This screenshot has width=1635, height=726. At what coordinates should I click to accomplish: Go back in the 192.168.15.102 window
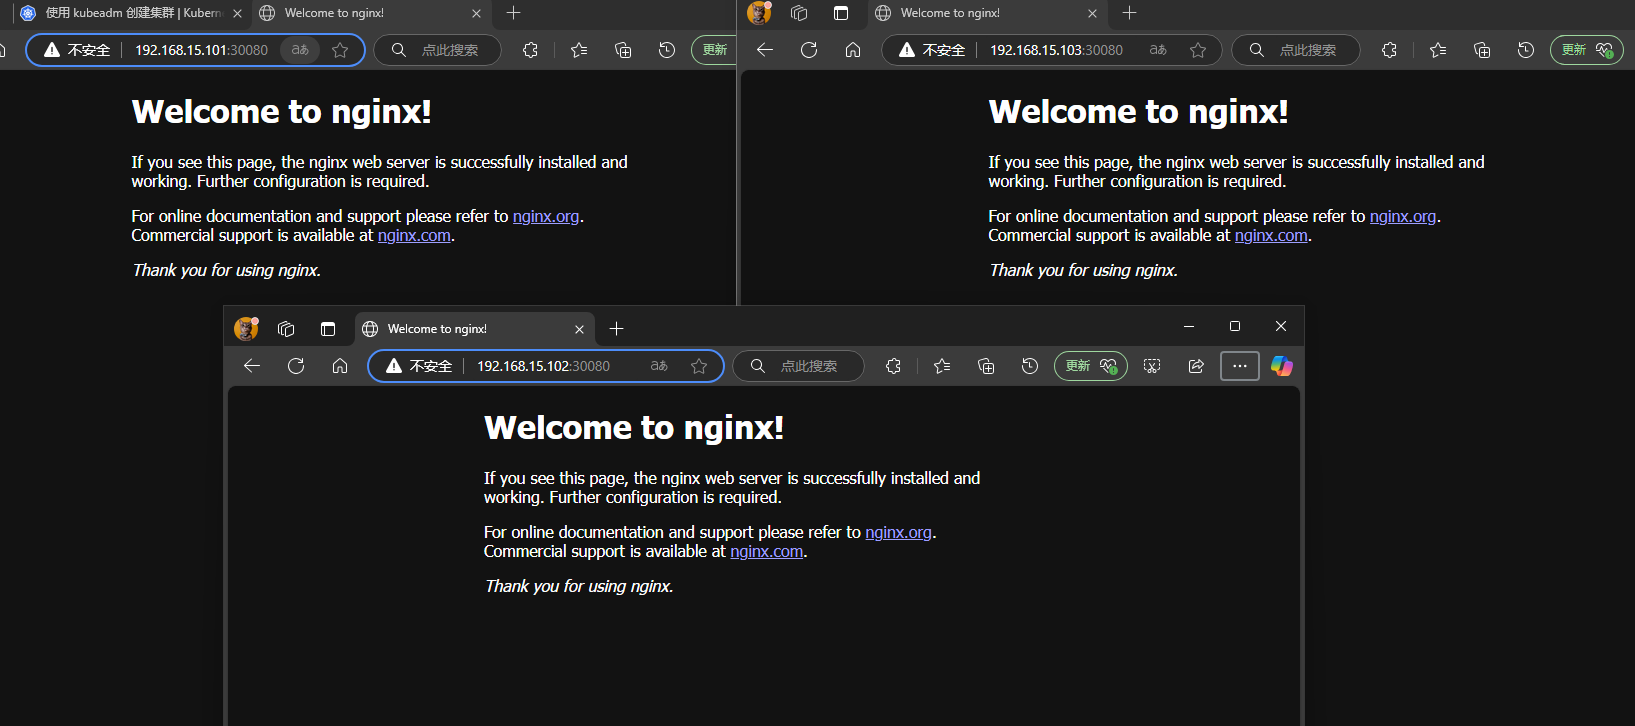click(x=252, y=366)
